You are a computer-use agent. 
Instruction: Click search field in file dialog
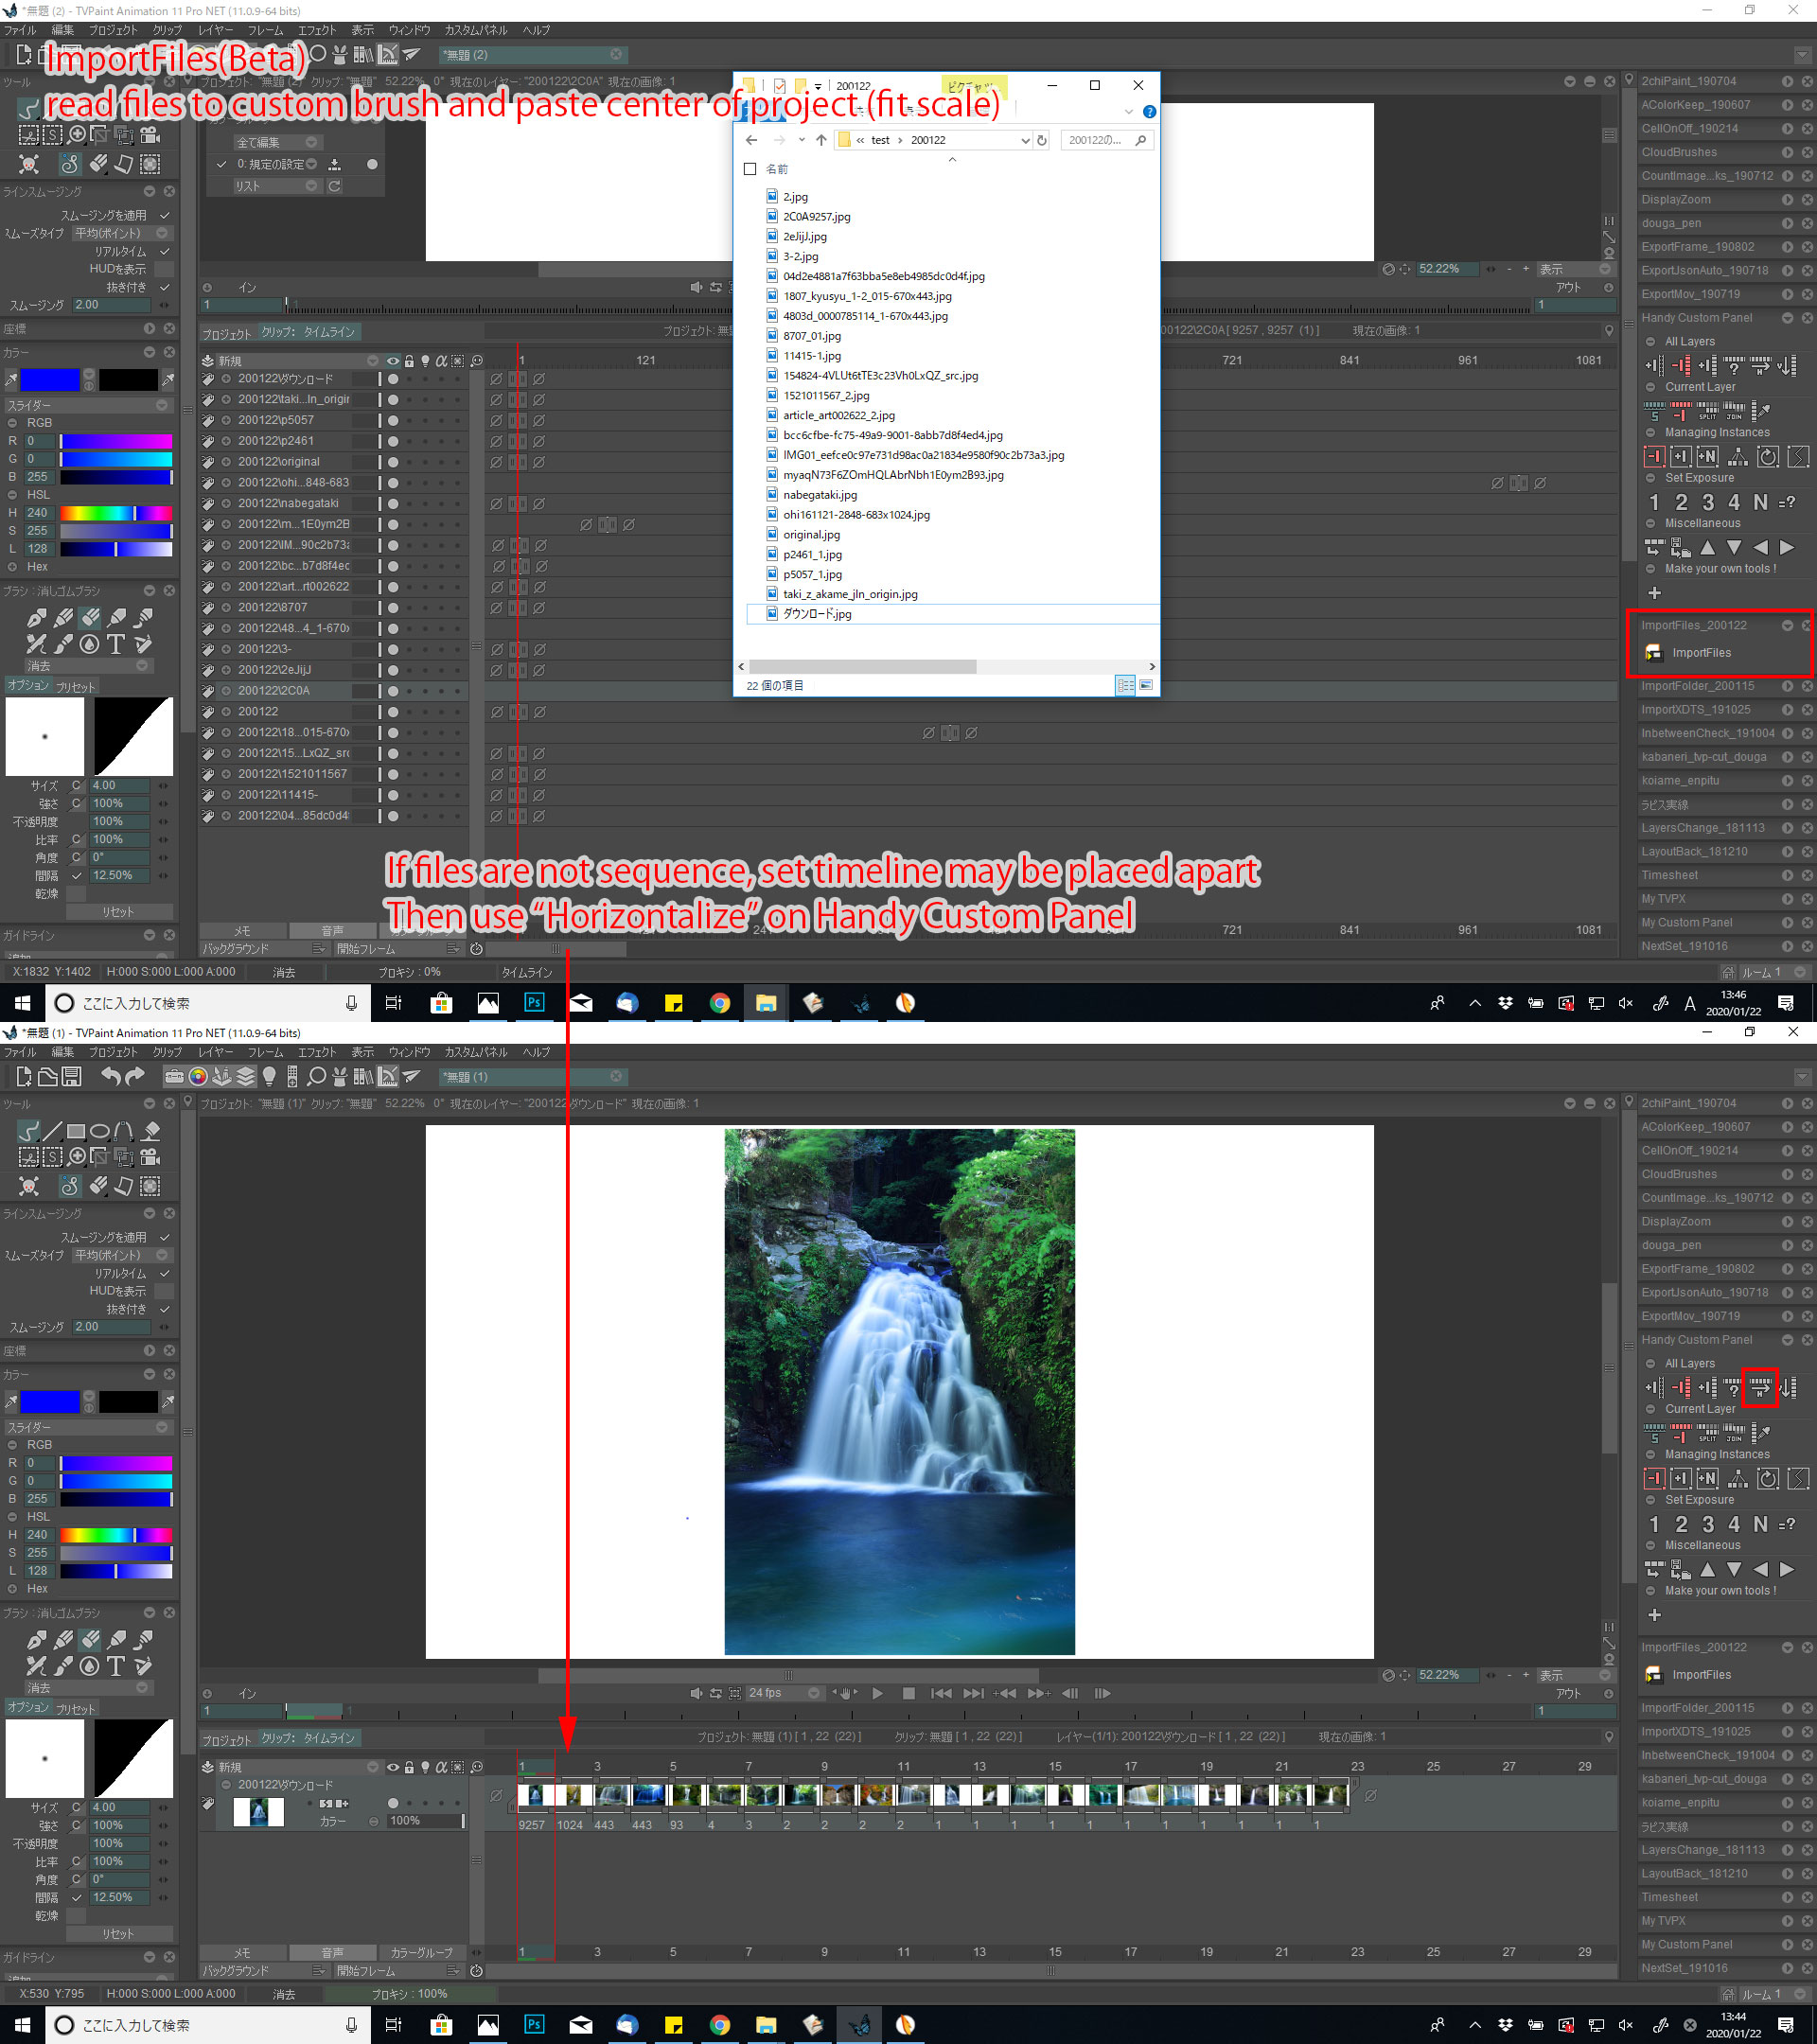[1107, 140]
